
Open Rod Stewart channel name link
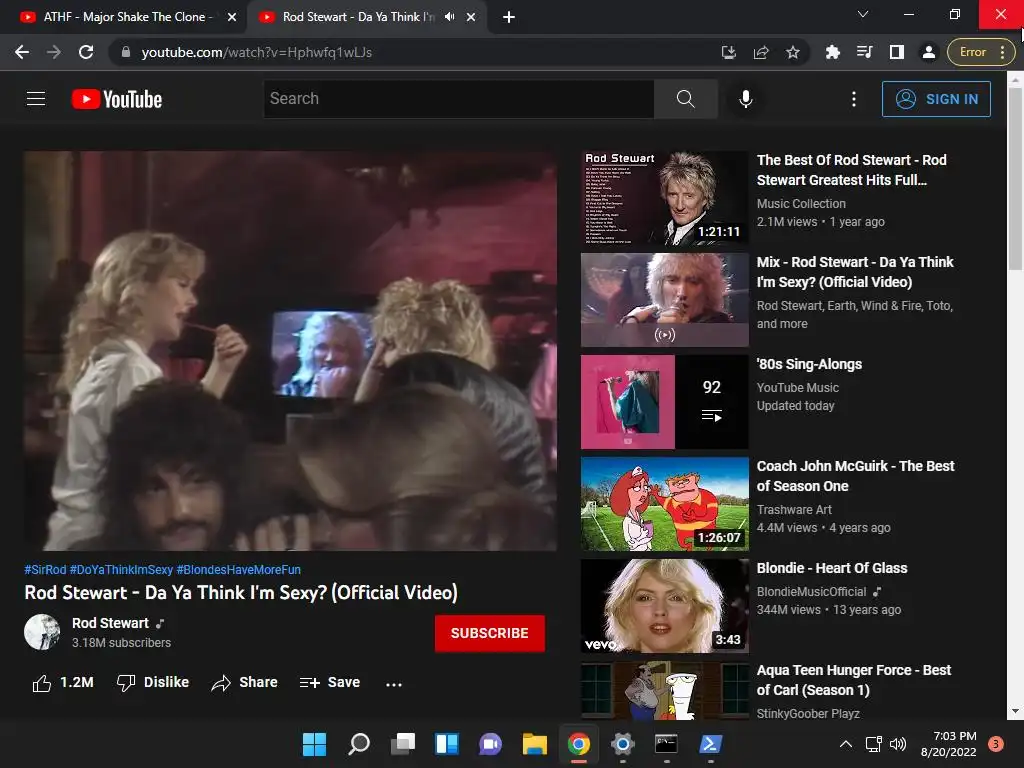click(110, 623)
